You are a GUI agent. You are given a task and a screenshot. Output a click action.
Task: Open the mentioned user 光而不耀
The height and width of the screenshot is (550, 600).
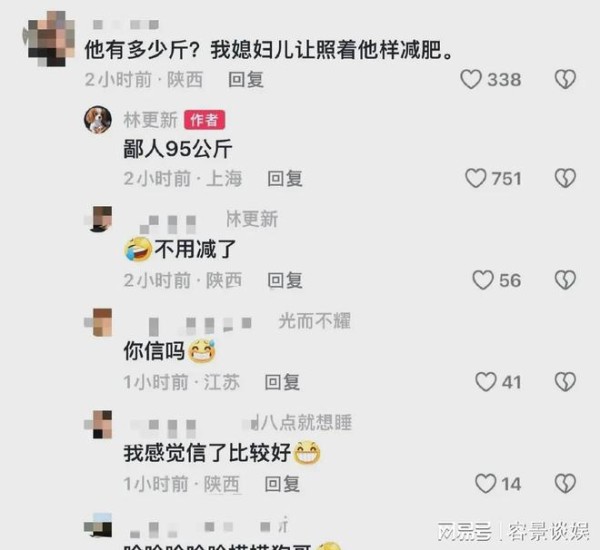pos(315,321)
